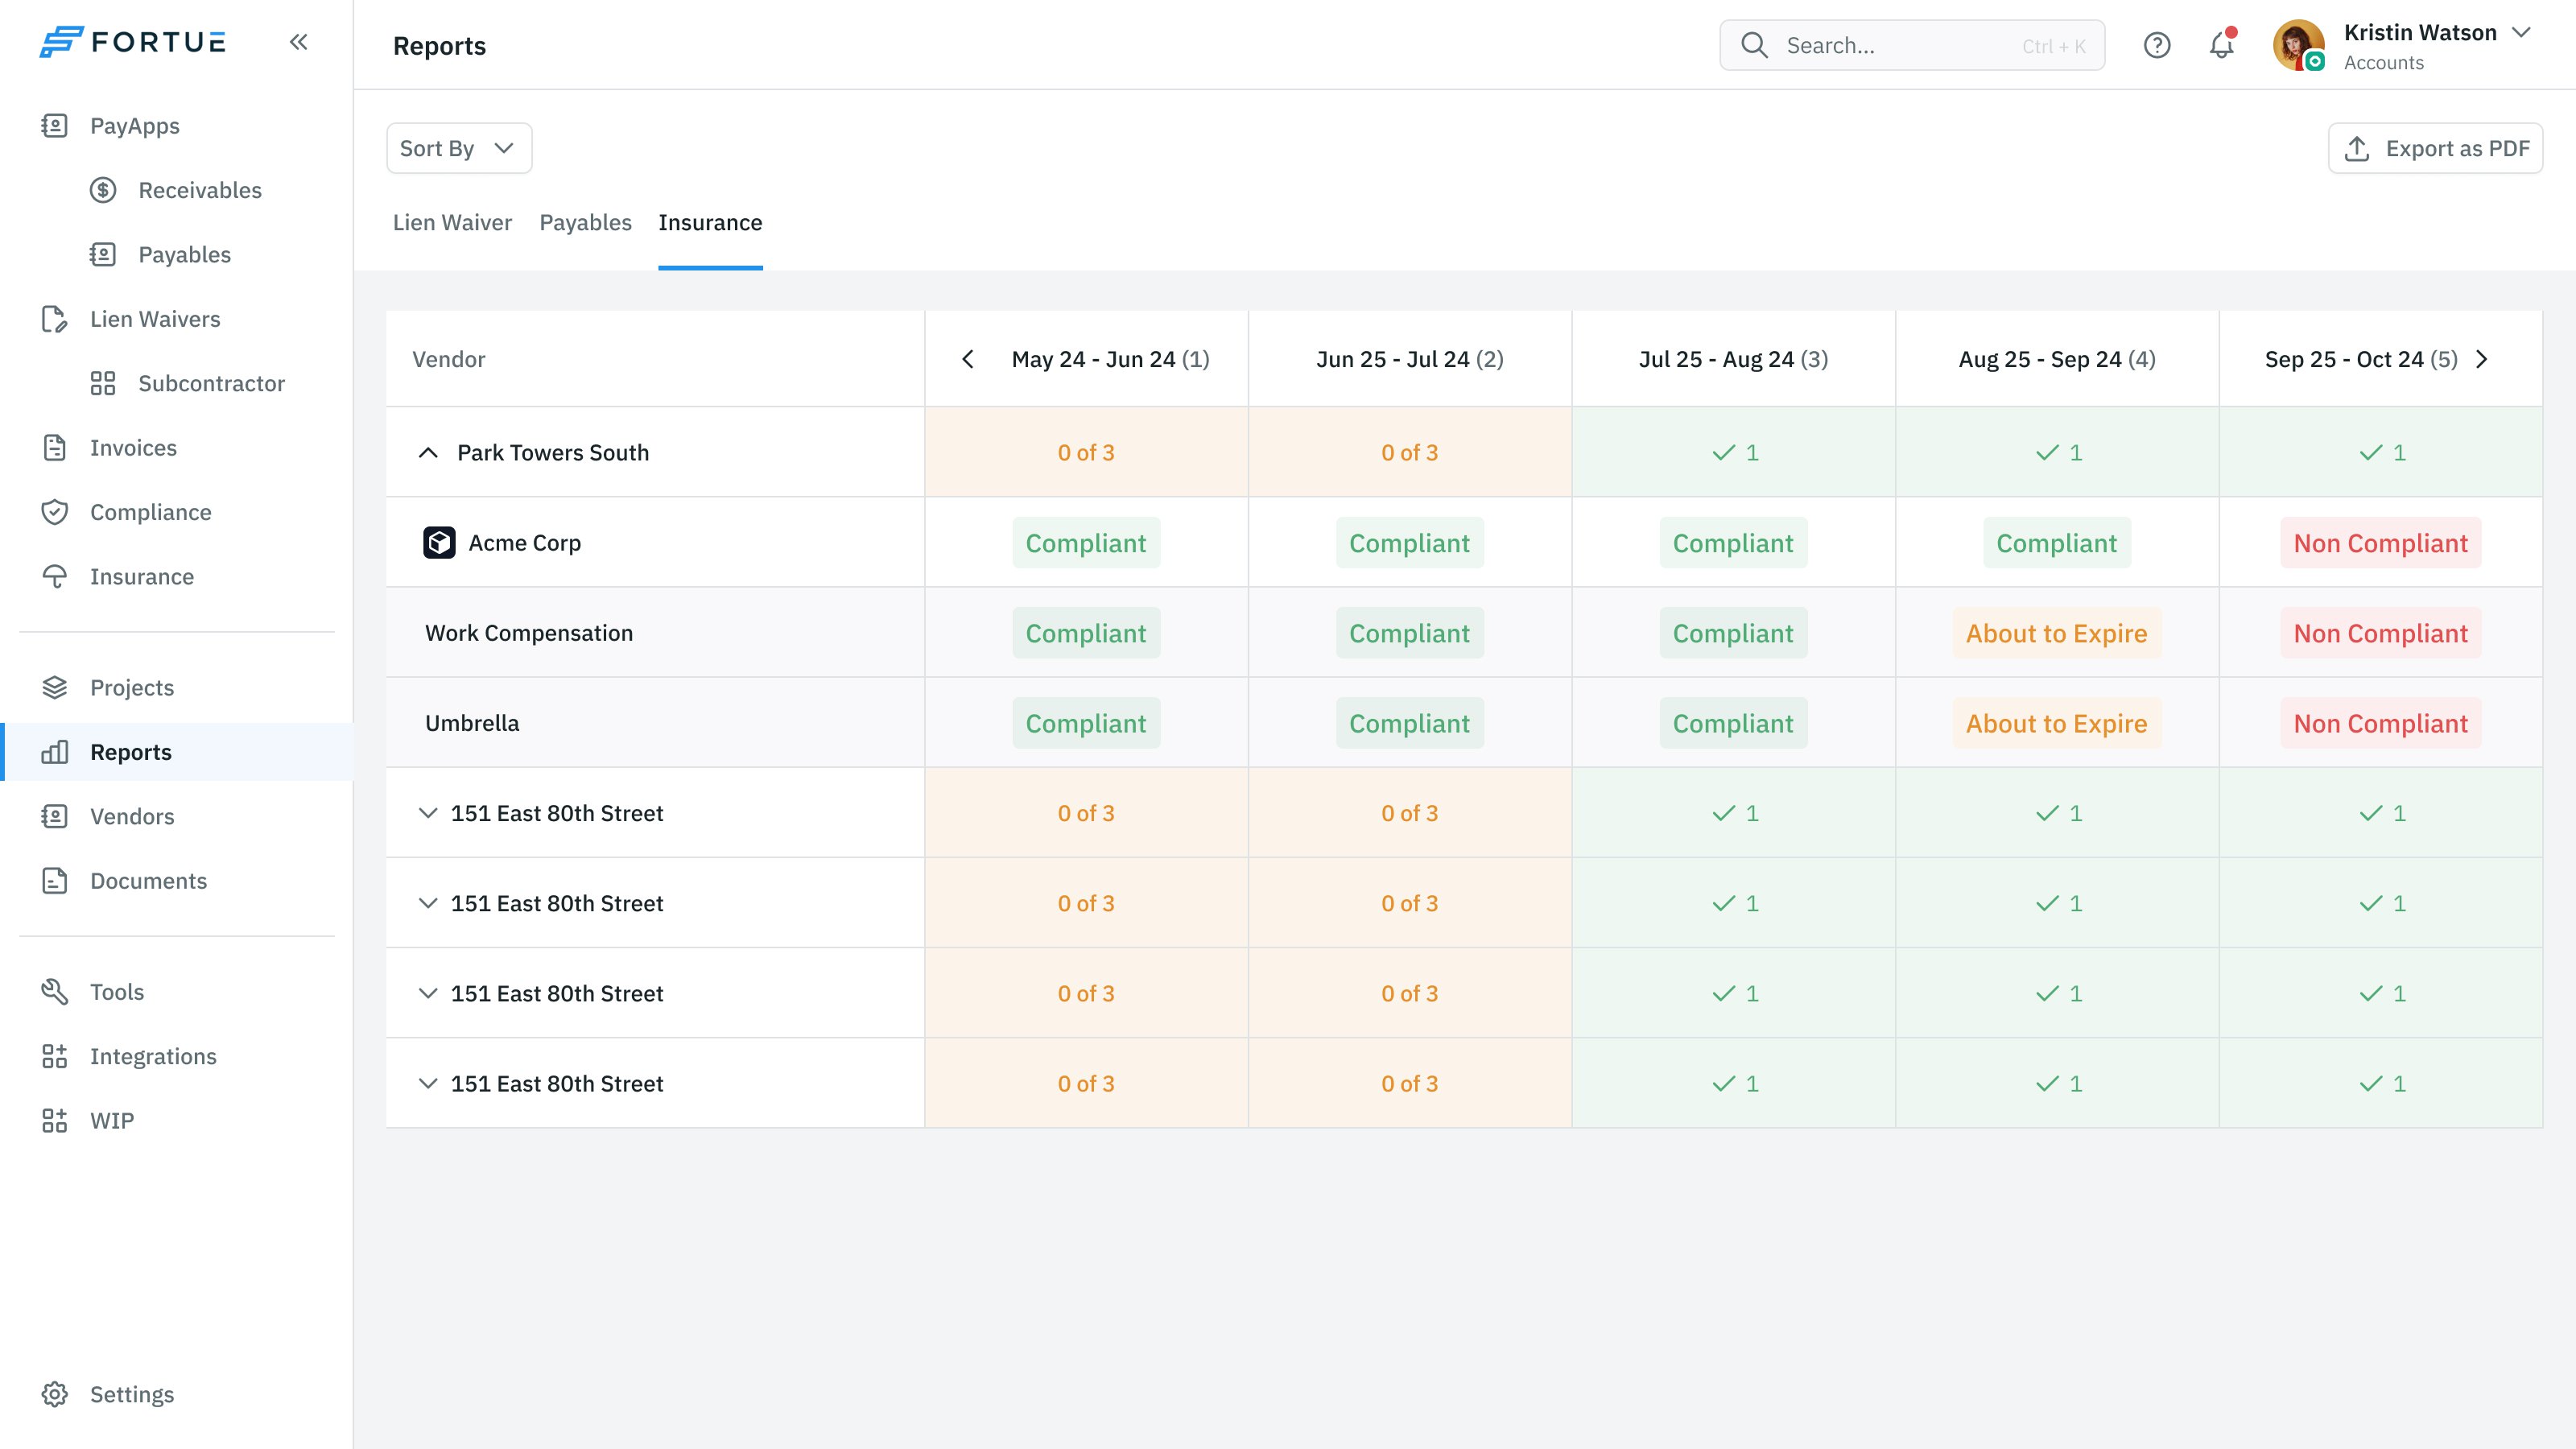Select the Insurance report tab
Image resolution: width=2576 pixels, height=1449 pixels.
(710, 223)
